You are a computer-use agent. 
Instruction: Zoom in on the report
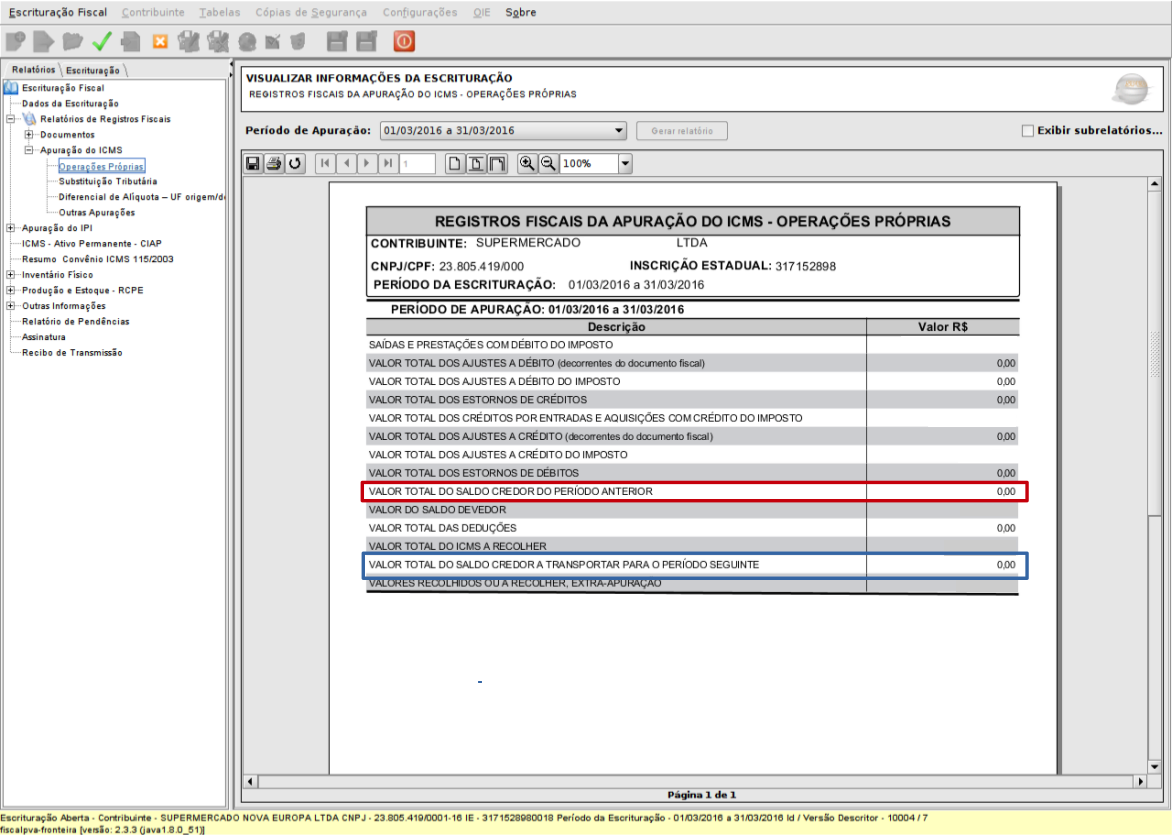[x=527, y=163]
